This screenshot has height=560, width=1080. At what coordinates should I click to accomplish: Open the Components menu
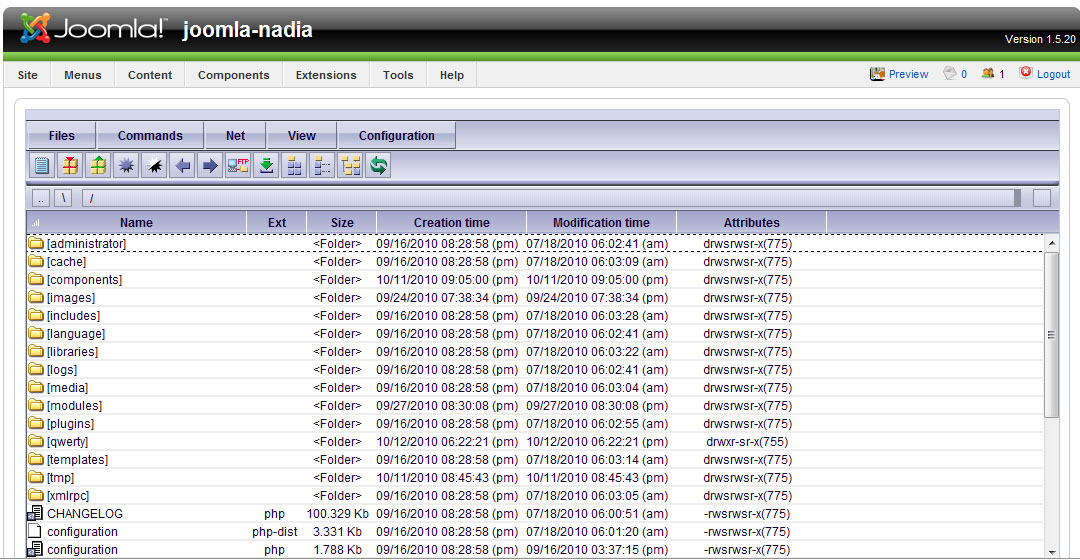(233, 75)
